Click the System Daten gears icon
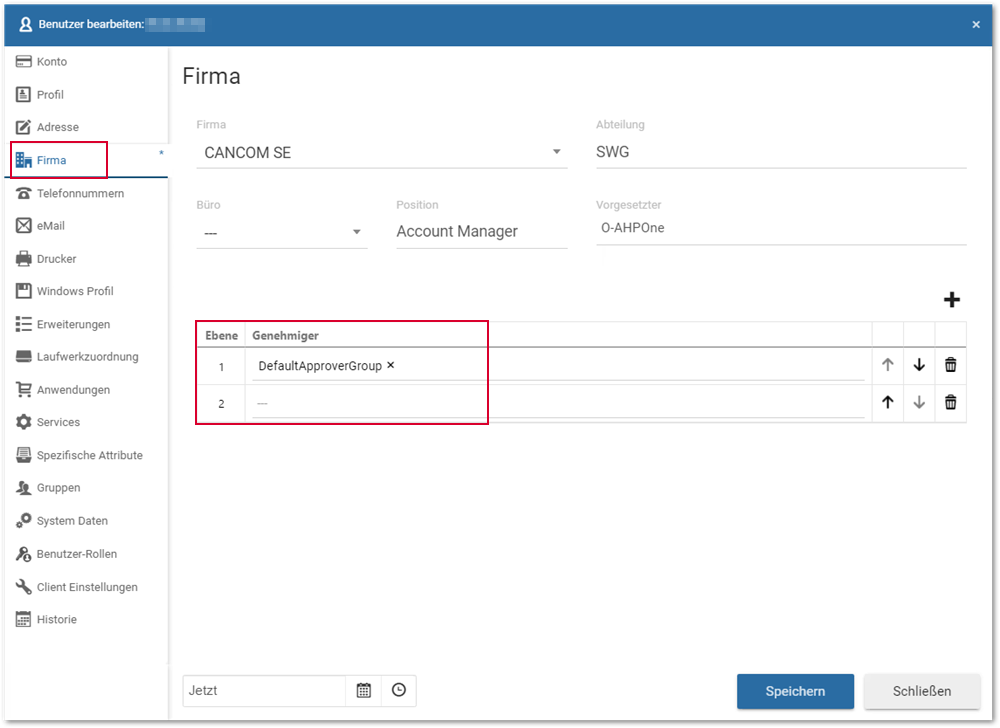The width and height of the screenshot is (1000, 728). point(24,520)
